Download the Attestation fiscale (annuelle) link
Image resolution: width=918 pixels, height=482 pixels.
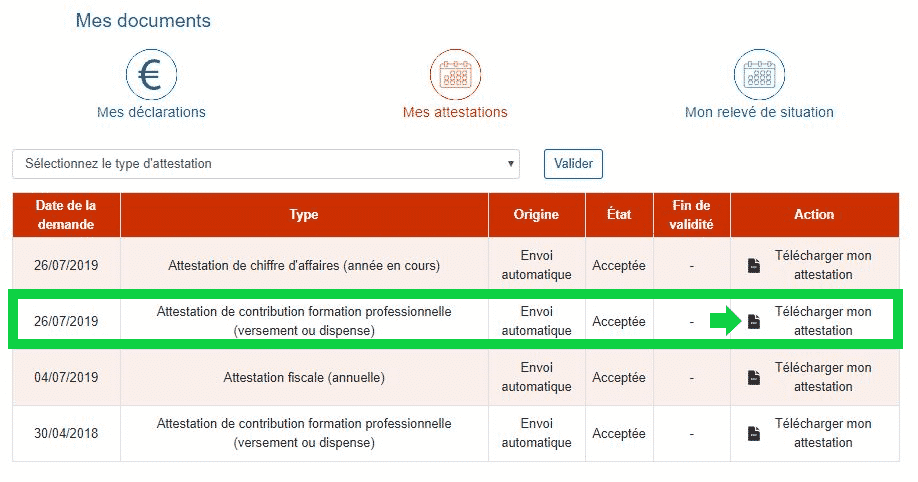pos(823,377)
